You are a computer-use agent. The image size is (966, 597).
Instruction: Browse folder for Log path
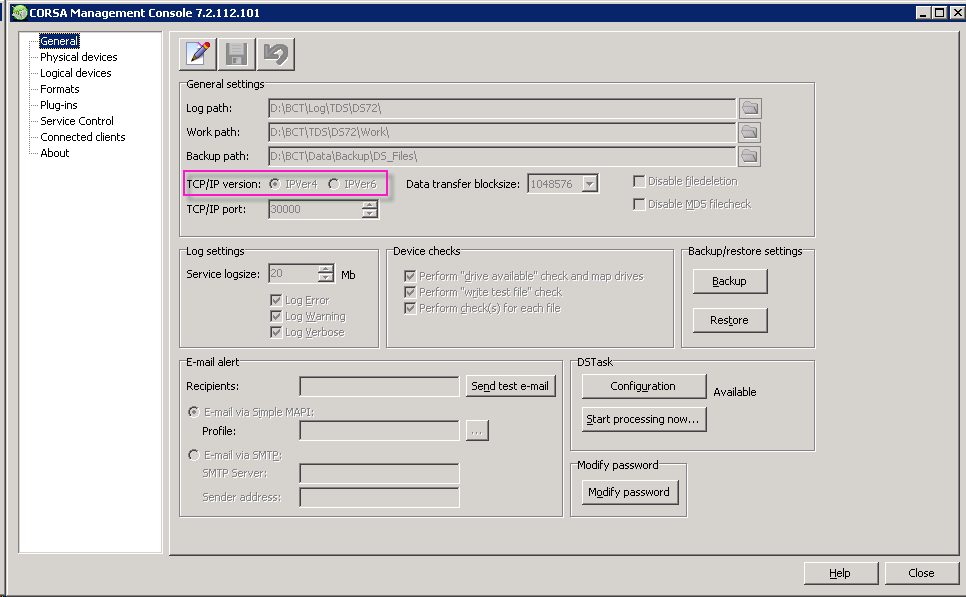750,108
